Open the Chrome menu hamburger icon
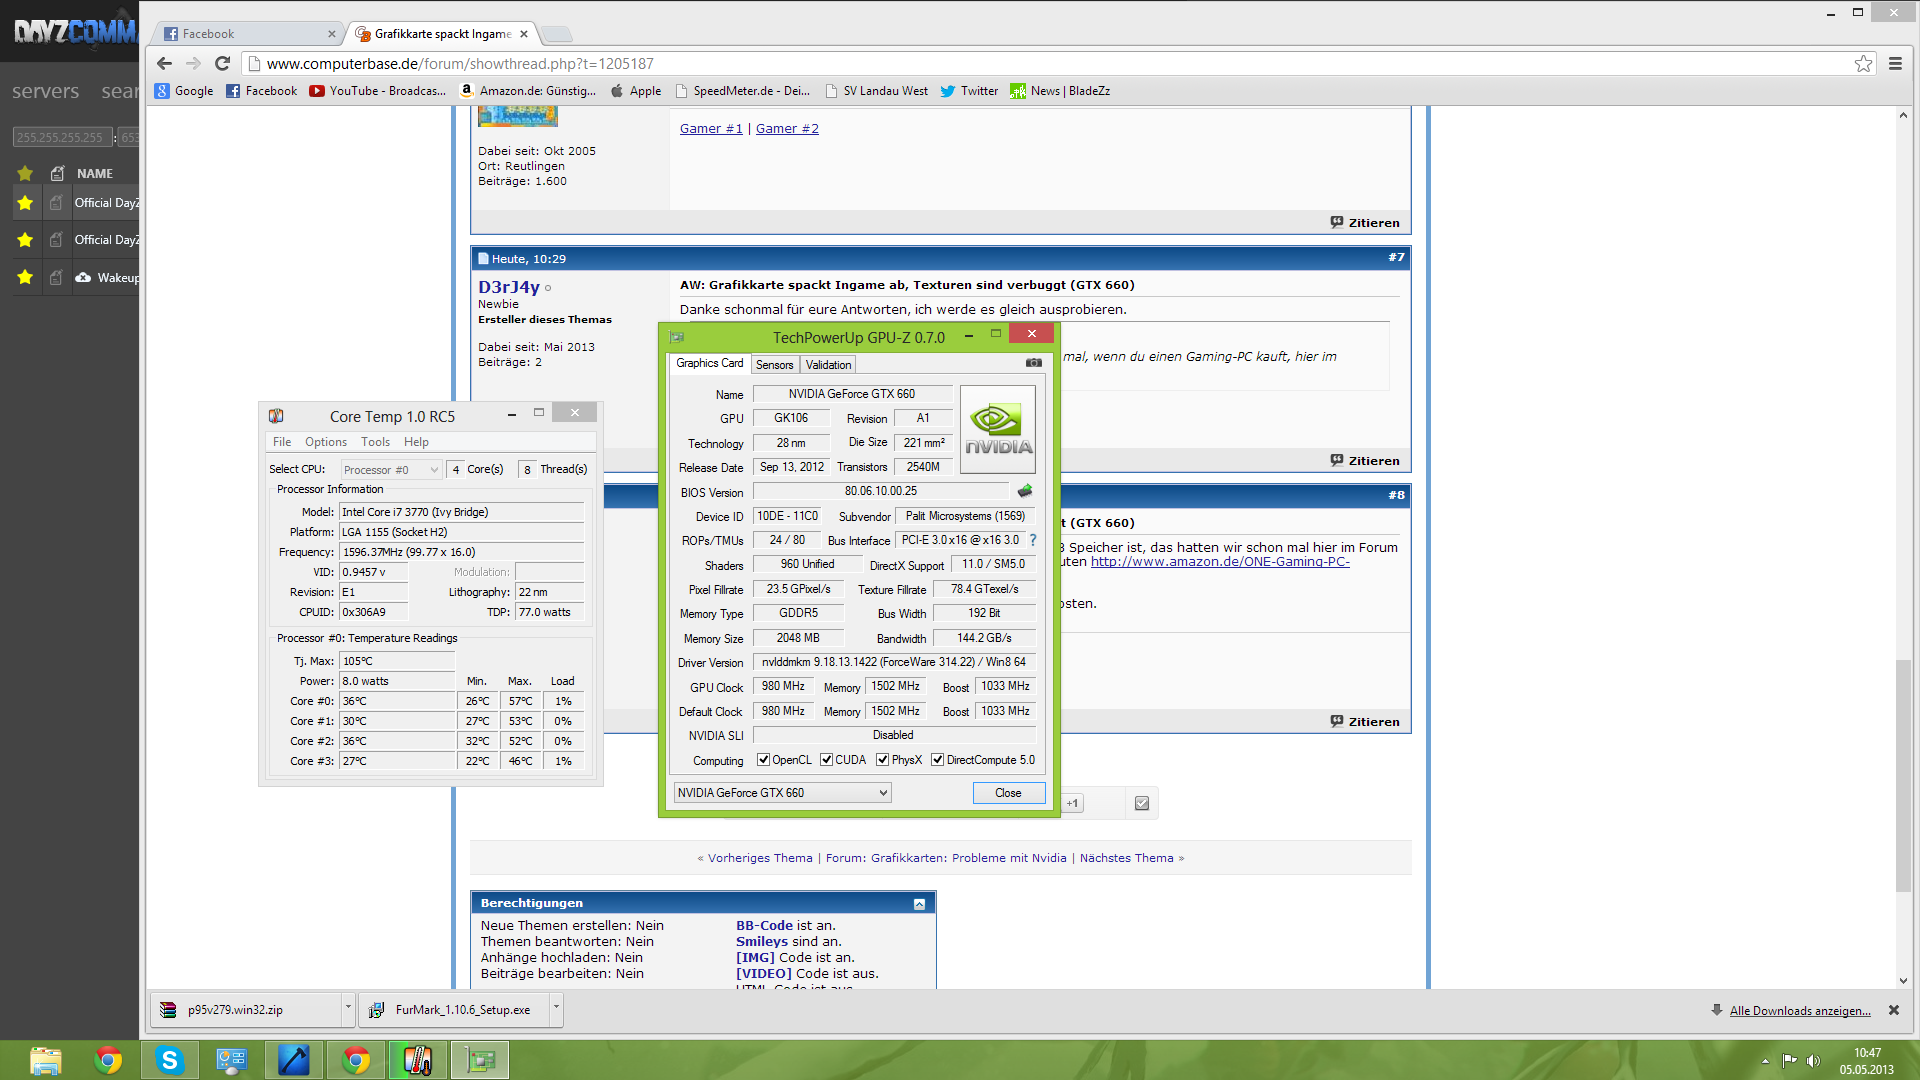The height and width of the screenshot is (1080, 1920). tap(1895, 64)
